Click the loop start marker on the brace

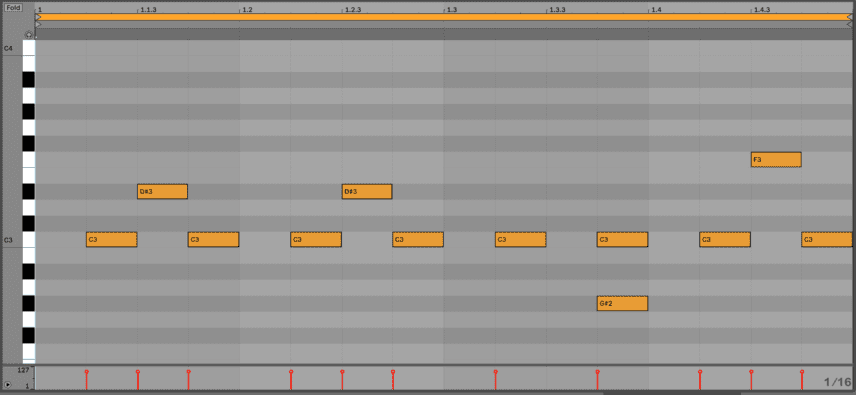[38, 17]
